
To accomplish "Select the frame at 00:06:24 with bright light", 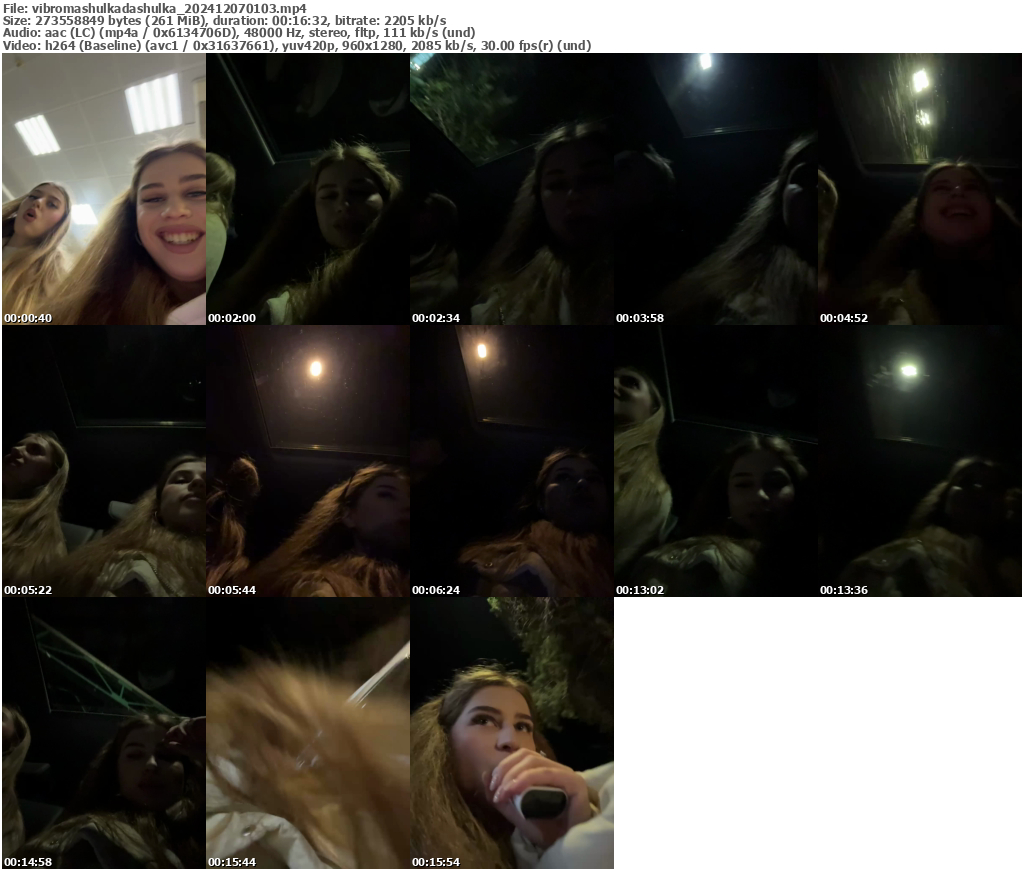I will point(512,462).
